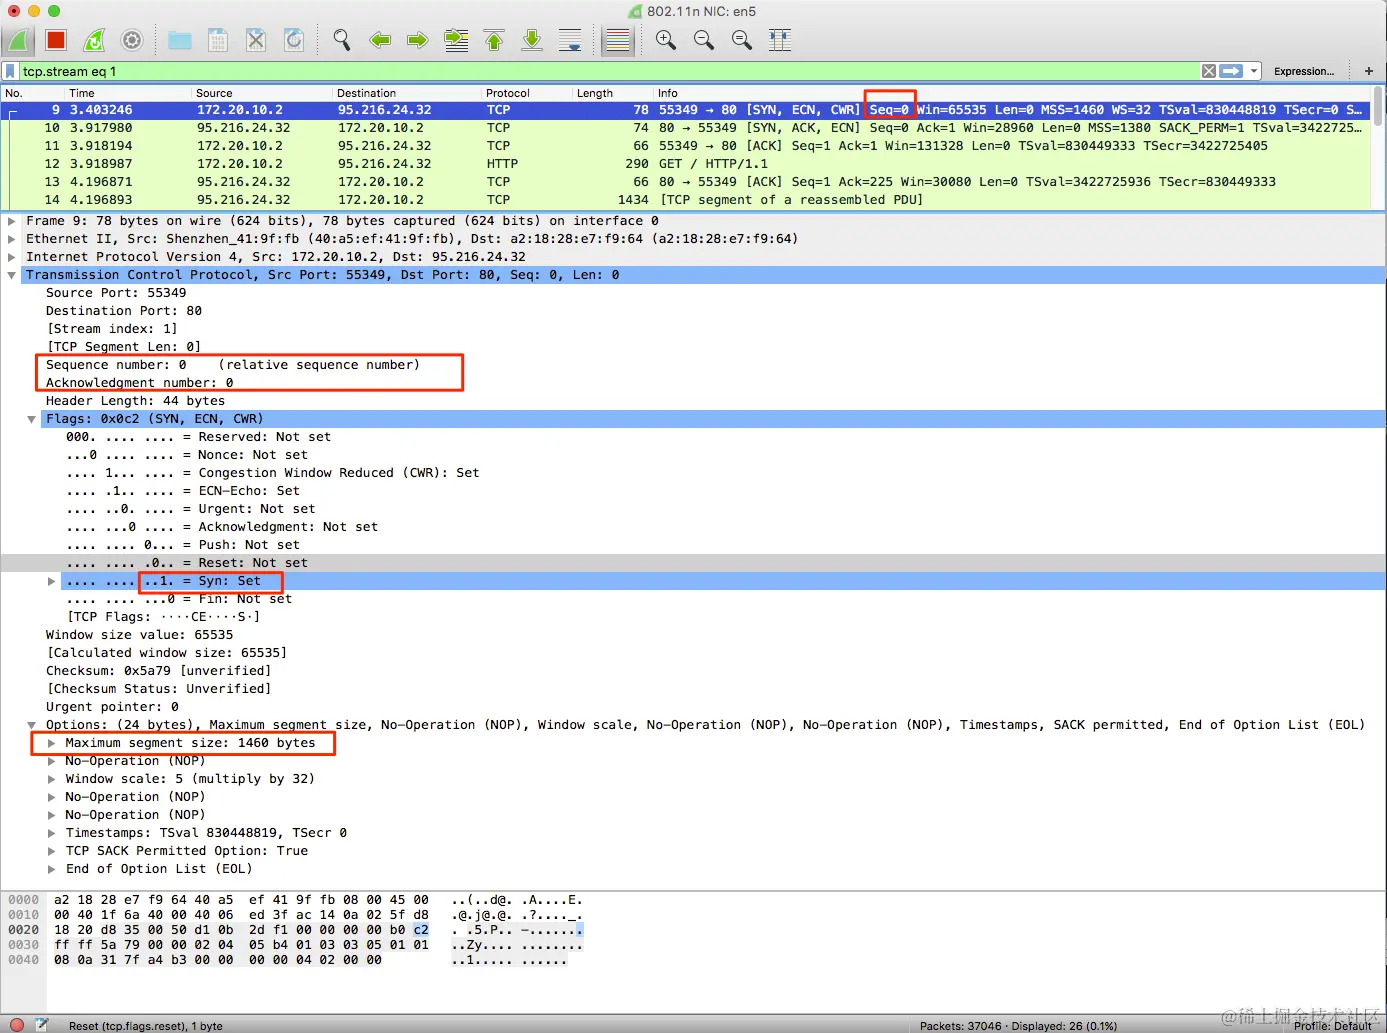This screenshot has width=1387, height=1033.
Task: Jump to the first packet icon
Action: pyautogui.click(x=494, y=40)
